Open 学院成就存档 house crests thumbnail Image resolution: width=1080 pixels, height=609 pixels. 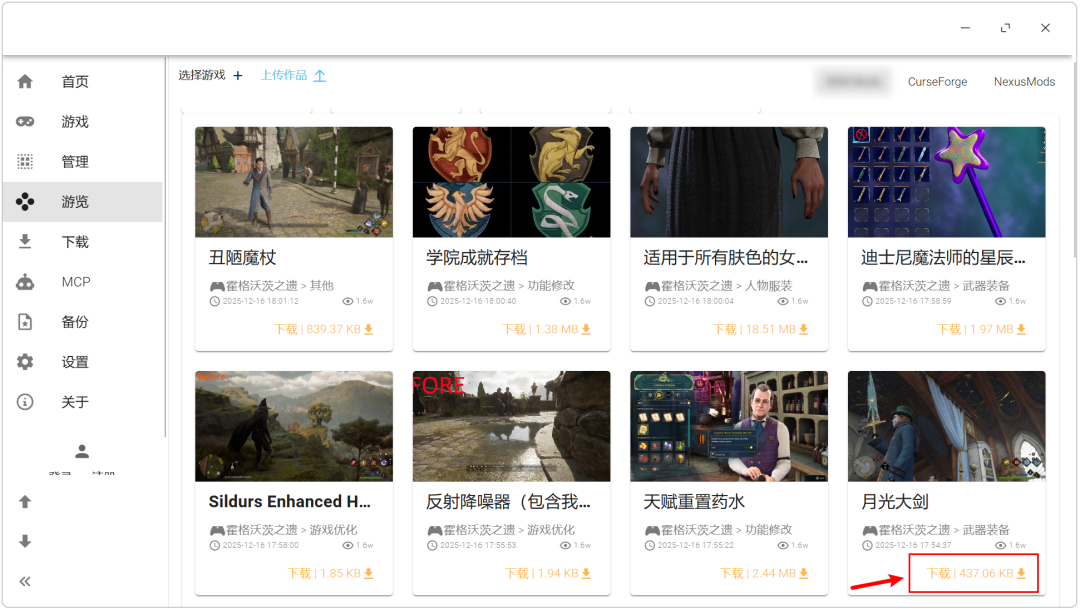coord(512,182)
